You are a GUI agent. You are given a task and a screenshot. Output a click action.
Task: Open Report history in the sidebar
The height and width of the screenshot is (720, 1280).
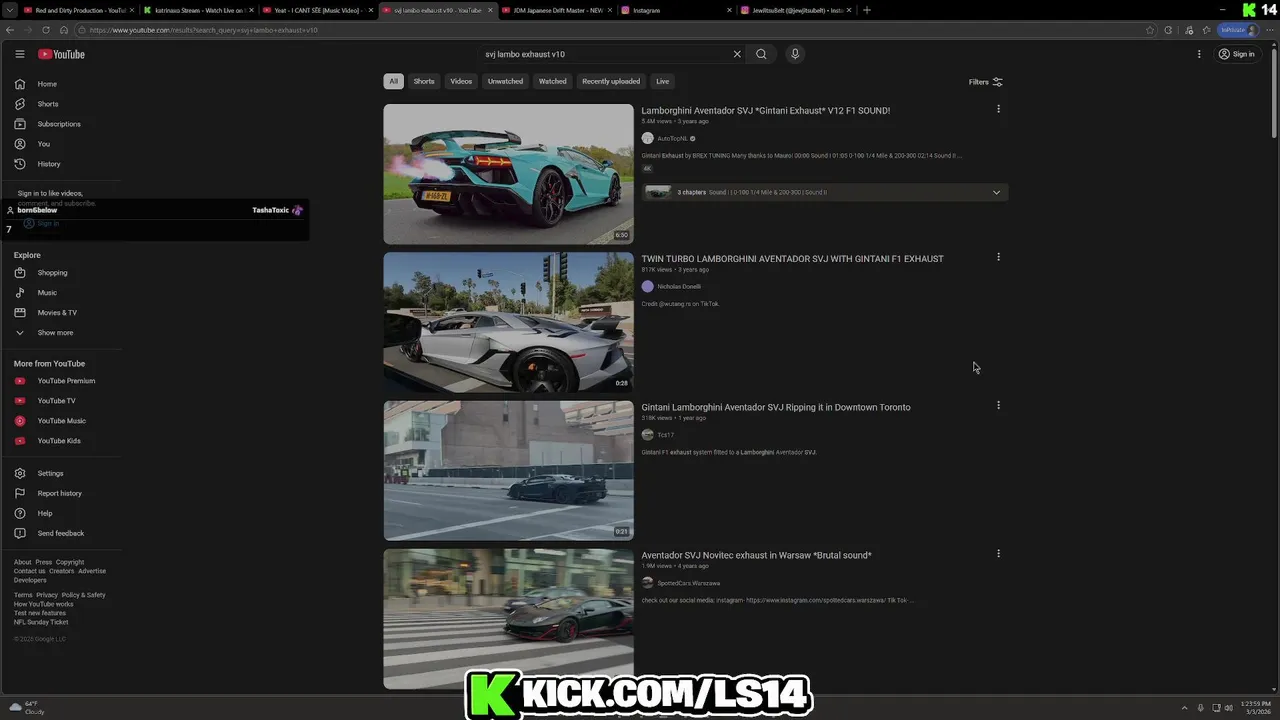(60, 493)
